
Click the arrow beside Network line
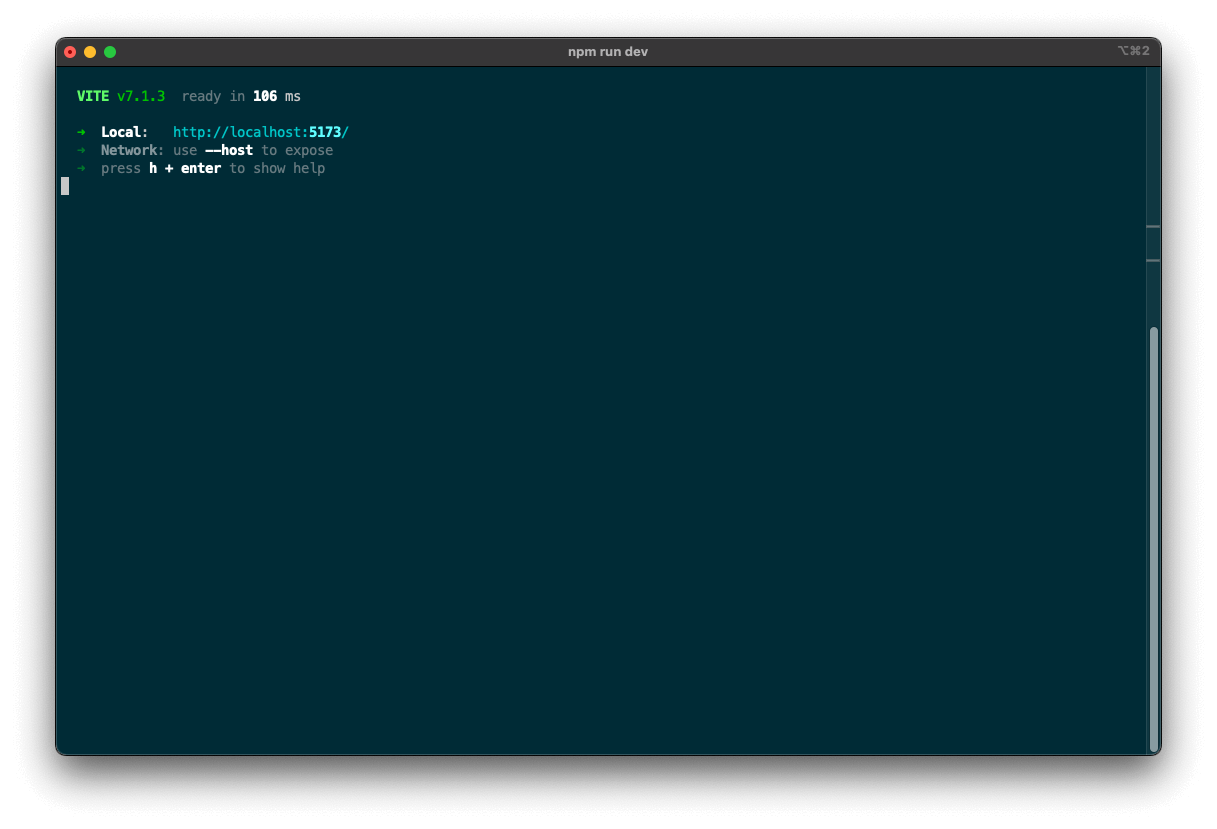coord(81,150)
